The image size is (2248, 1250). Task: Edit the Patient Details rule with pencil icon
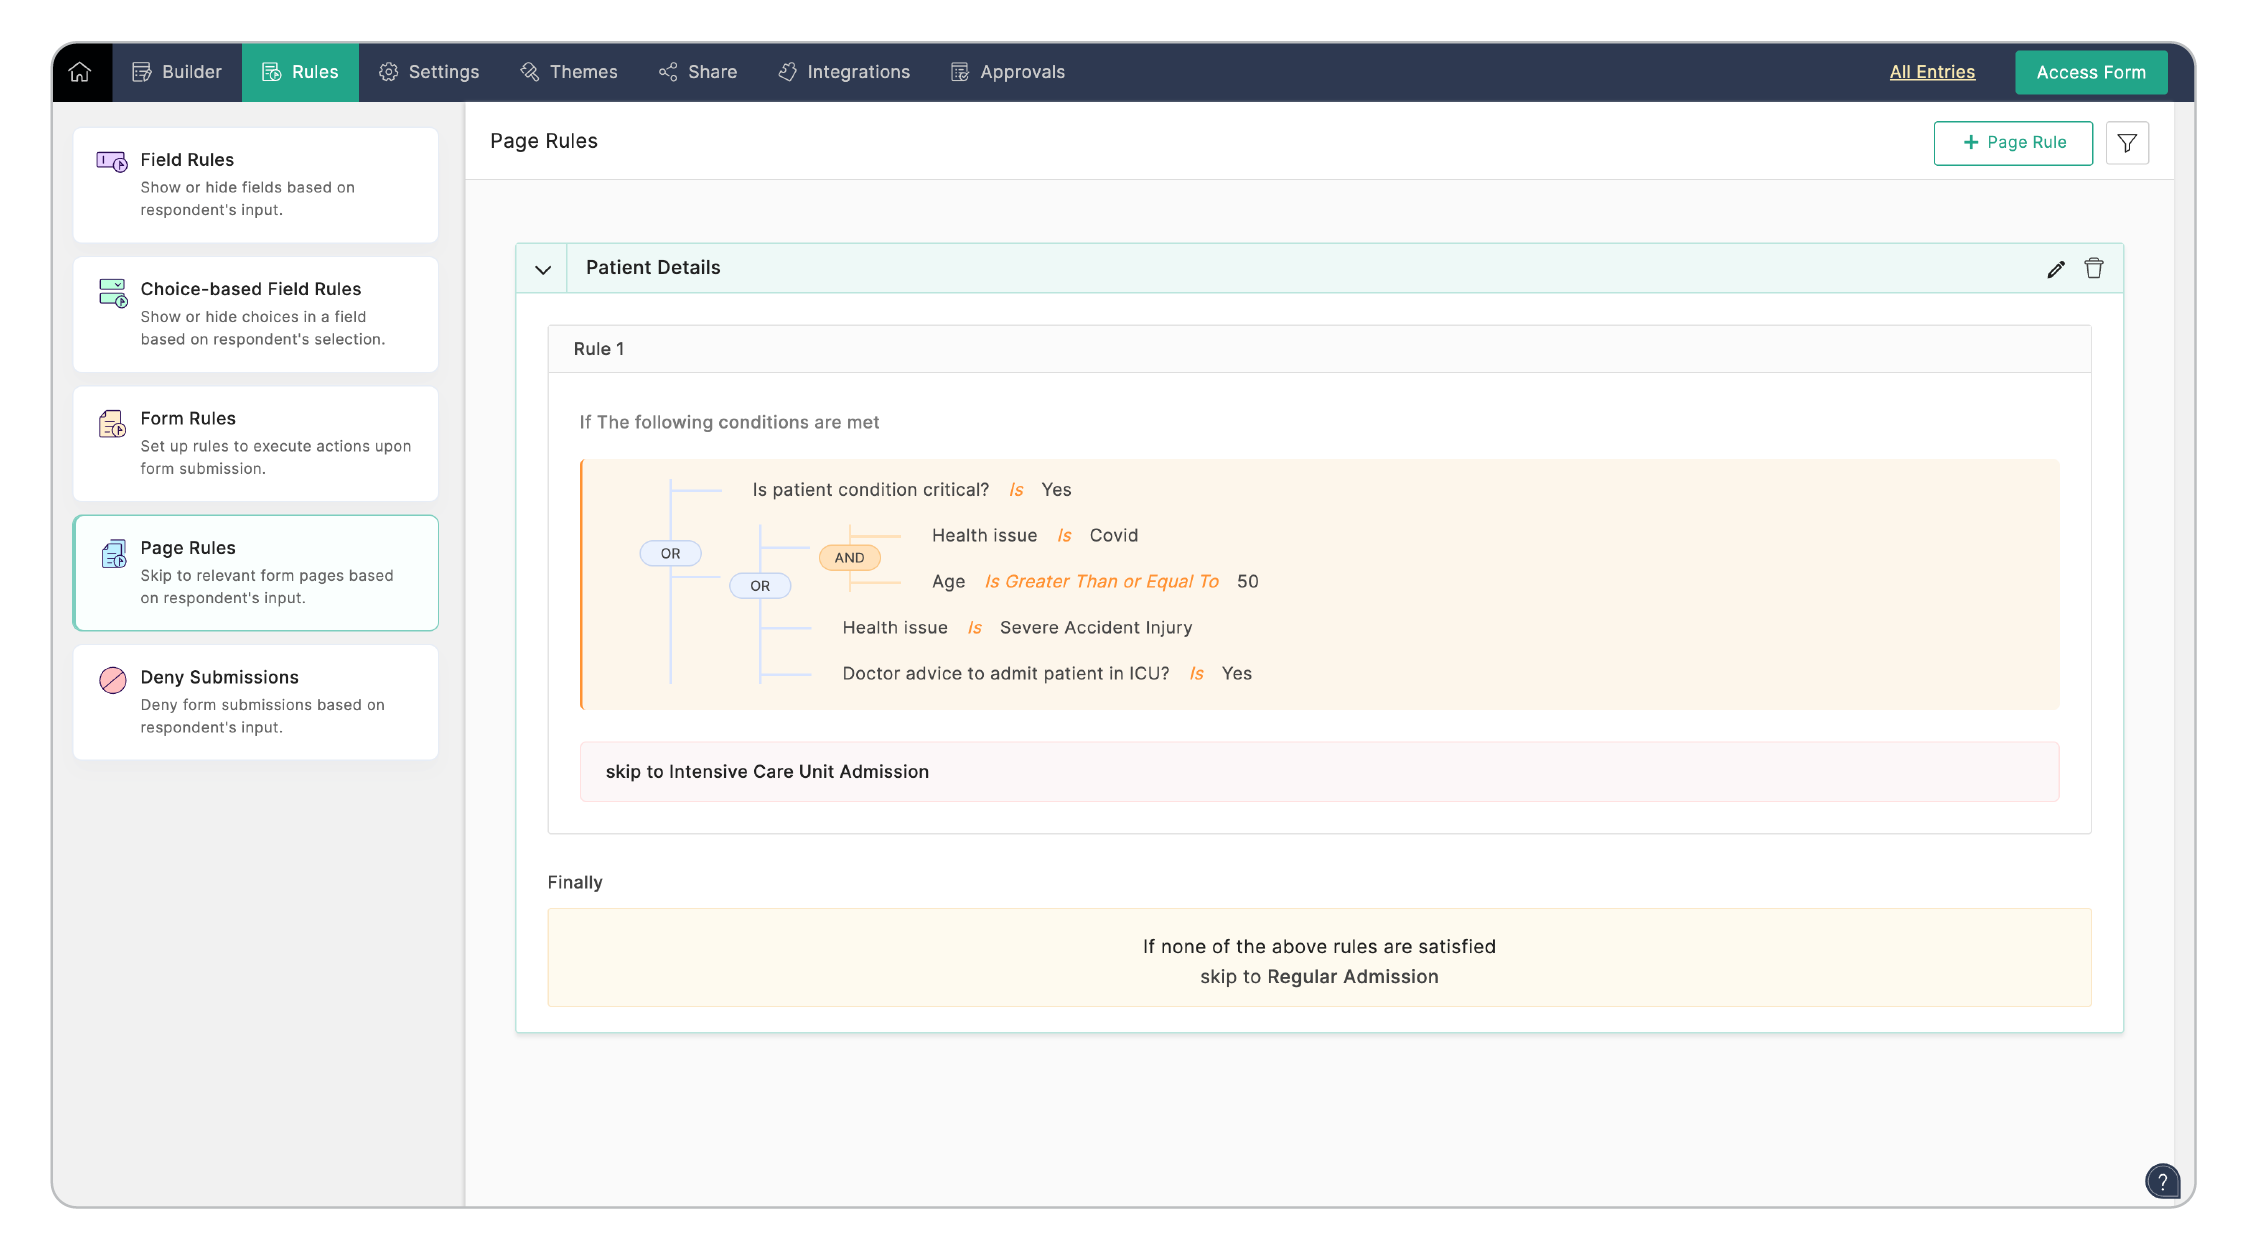tap(2055, 269)
